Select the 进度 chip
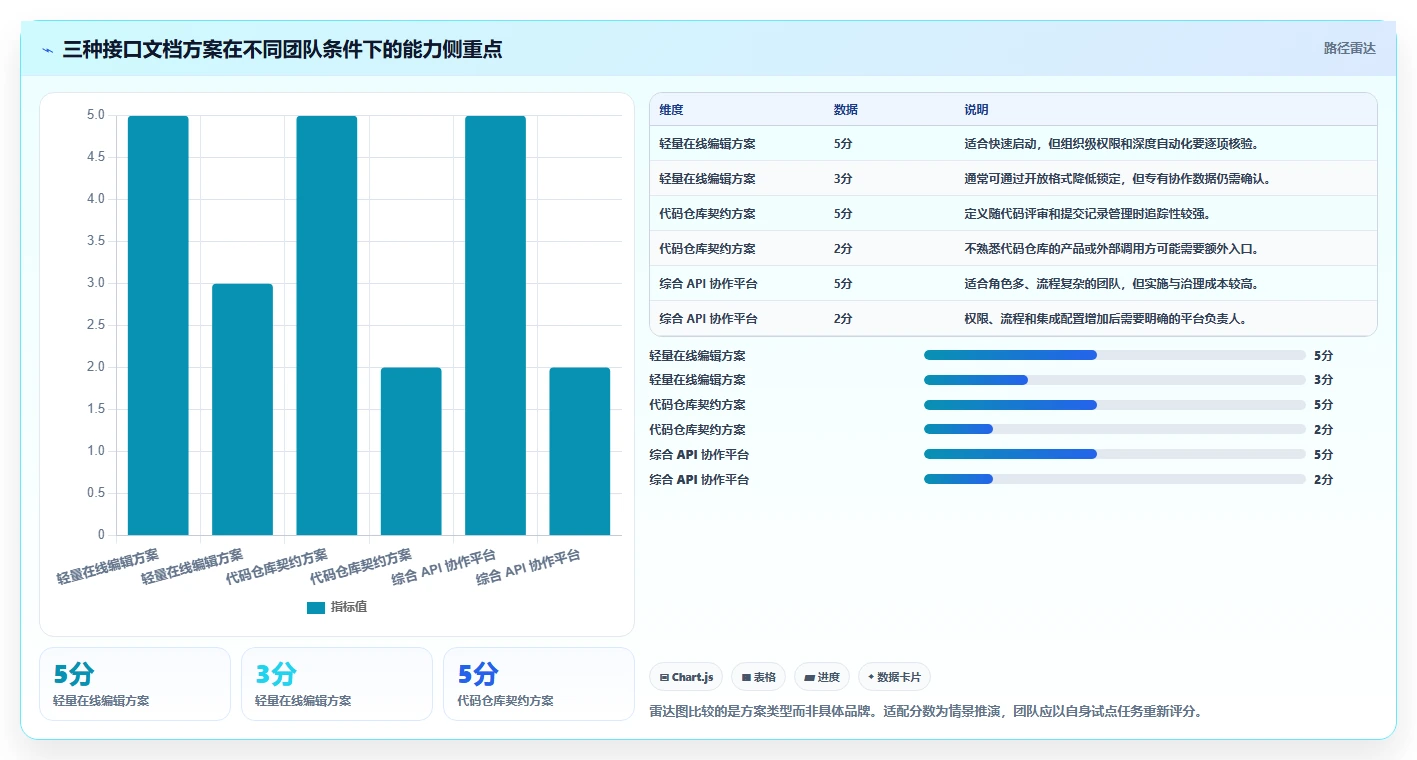1417x760 pixels. click(x=822, y=677)
